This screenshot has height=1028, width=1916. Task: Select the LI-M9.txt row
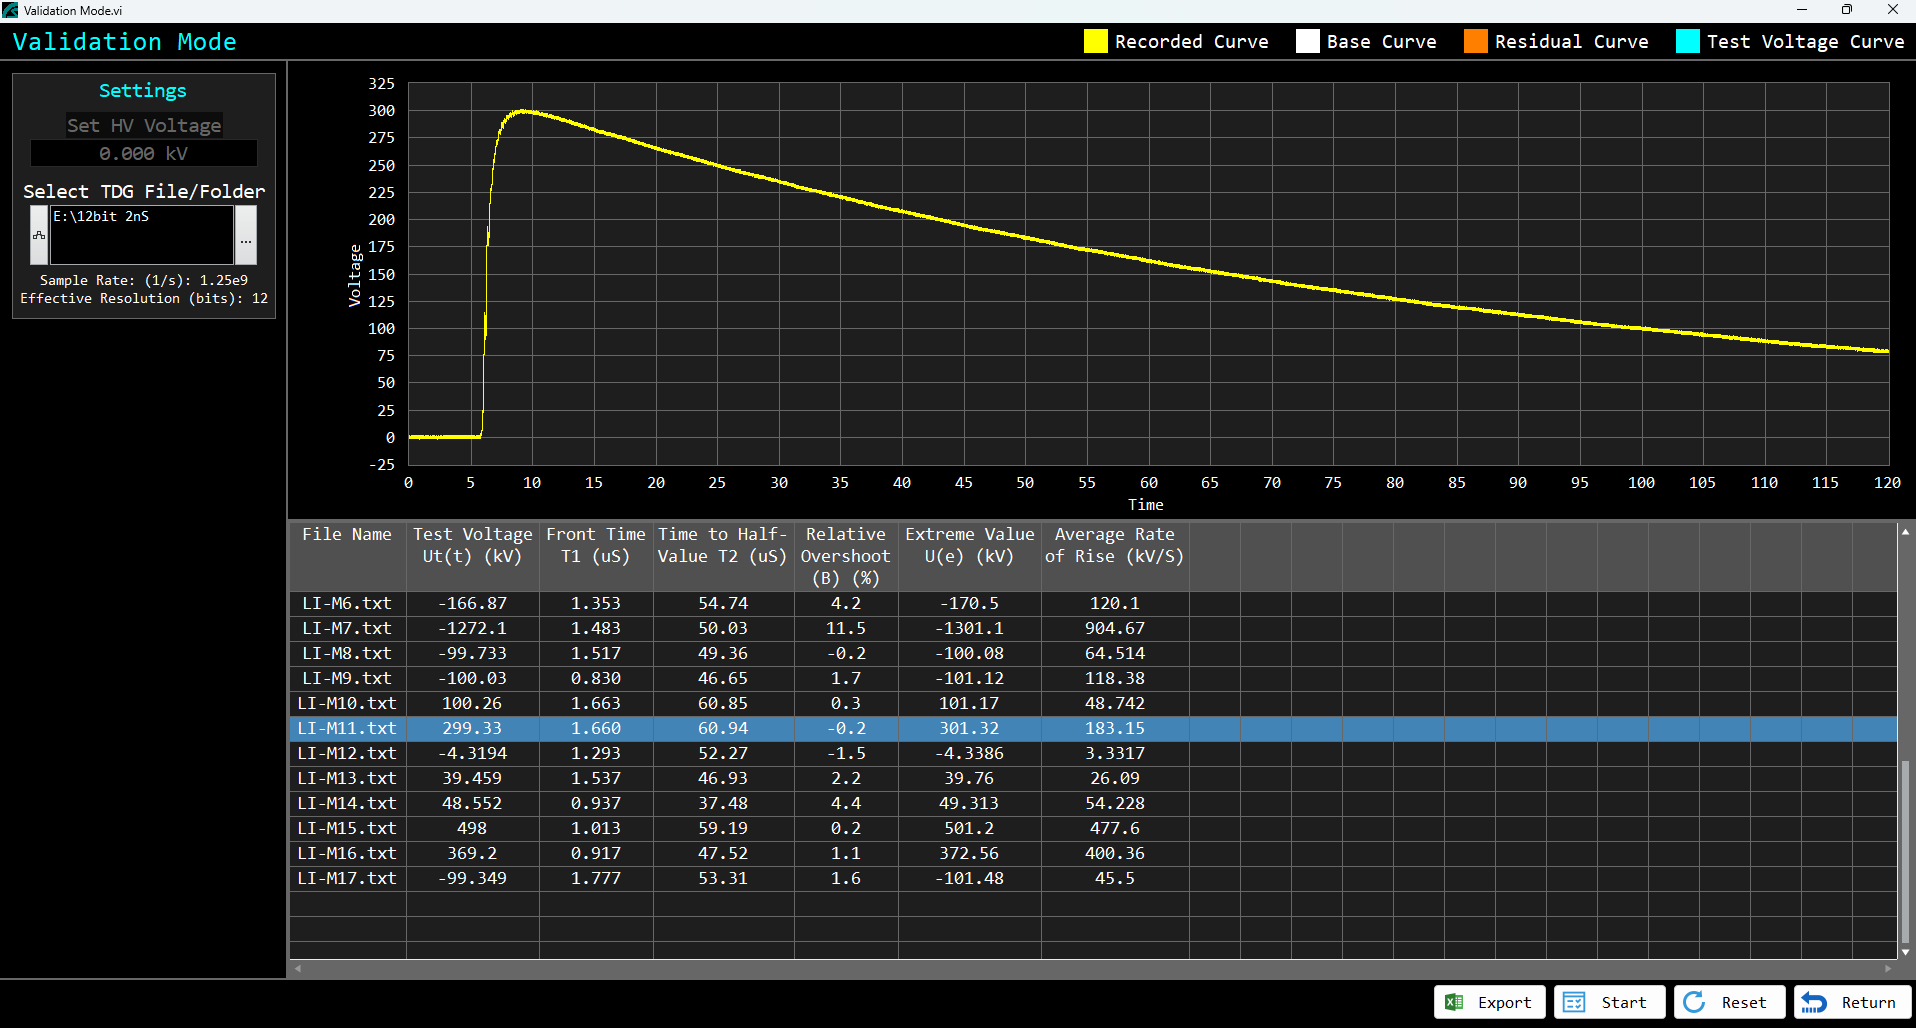tap(1093, 678)
